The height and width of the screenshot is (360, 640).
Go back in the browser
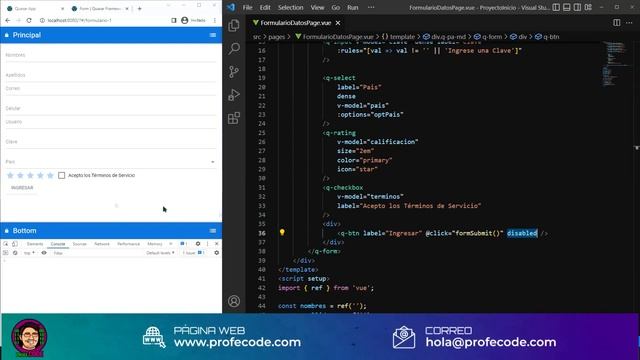[x=8, y=20]
